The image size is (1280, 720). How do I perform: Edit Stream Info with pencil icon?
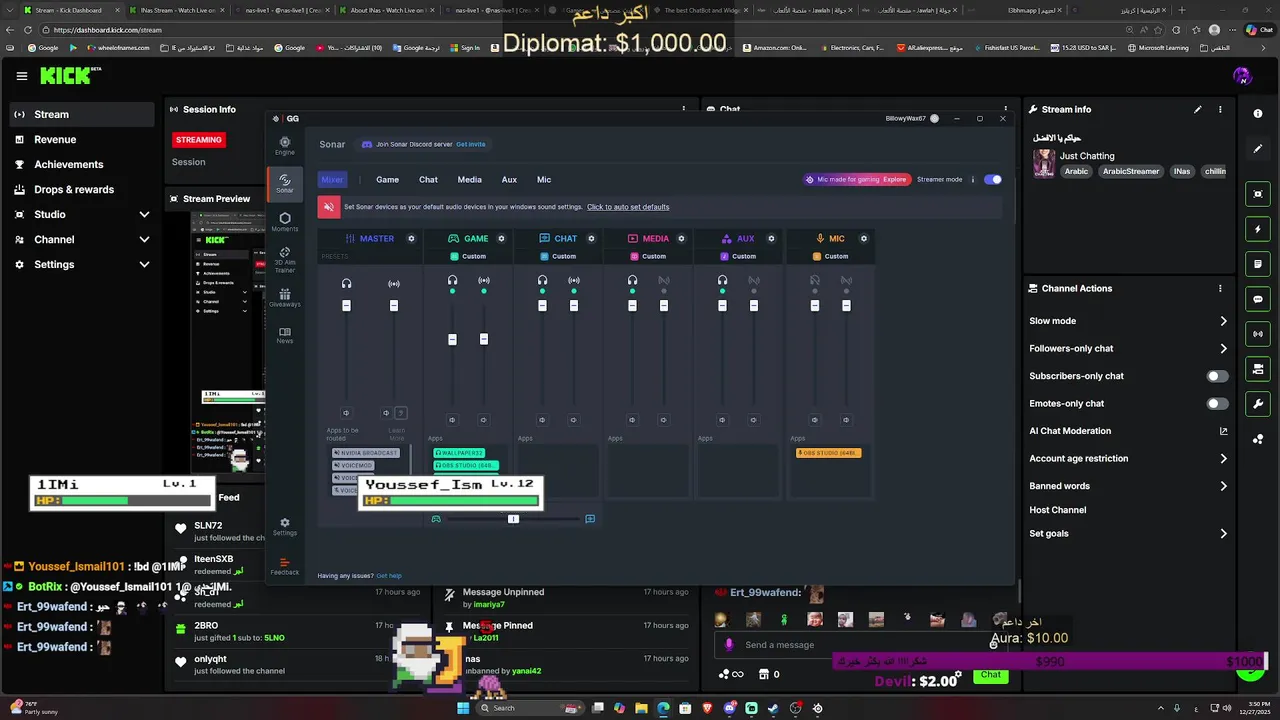(x=1197, y=109)
